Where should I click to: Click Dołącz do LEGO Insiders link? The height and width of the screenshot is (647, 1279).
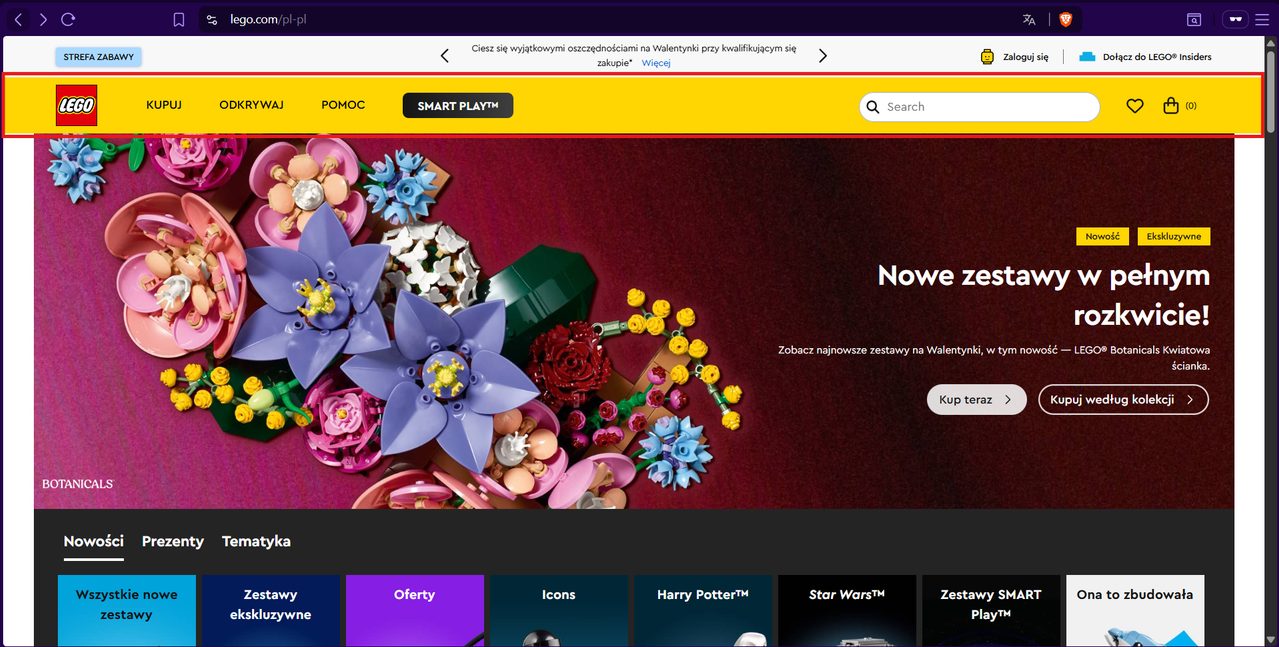(x=1157, y=57)
